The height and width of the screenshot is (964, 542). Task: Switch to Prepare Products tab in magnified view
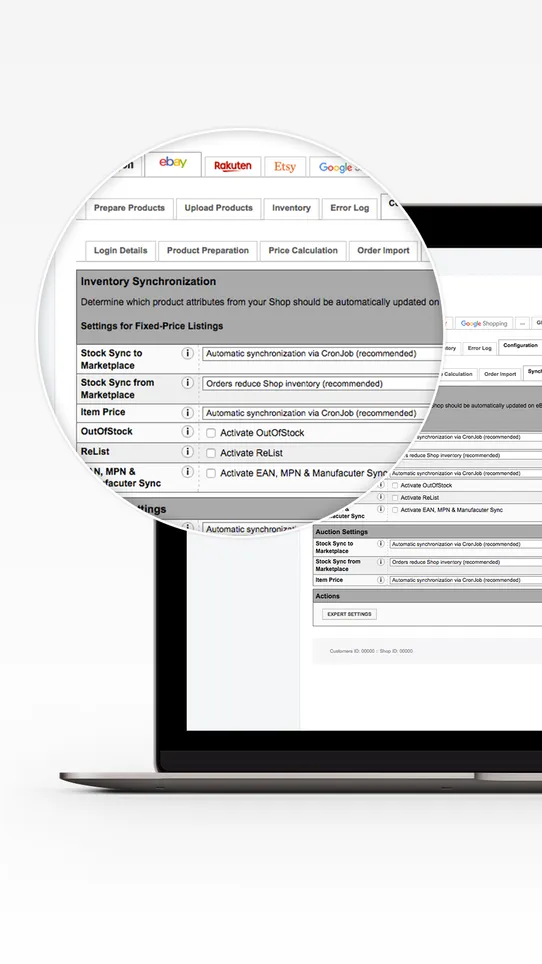click(129, 208)
